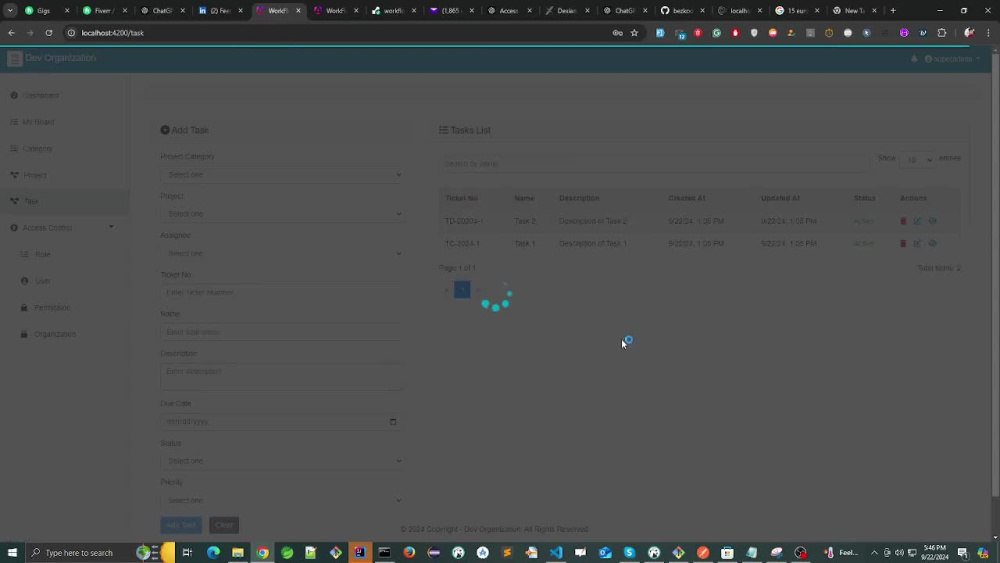The height and width of the screenshot is (563, 1000).
Task: Select page 1 in pagination
Action: 462,290
